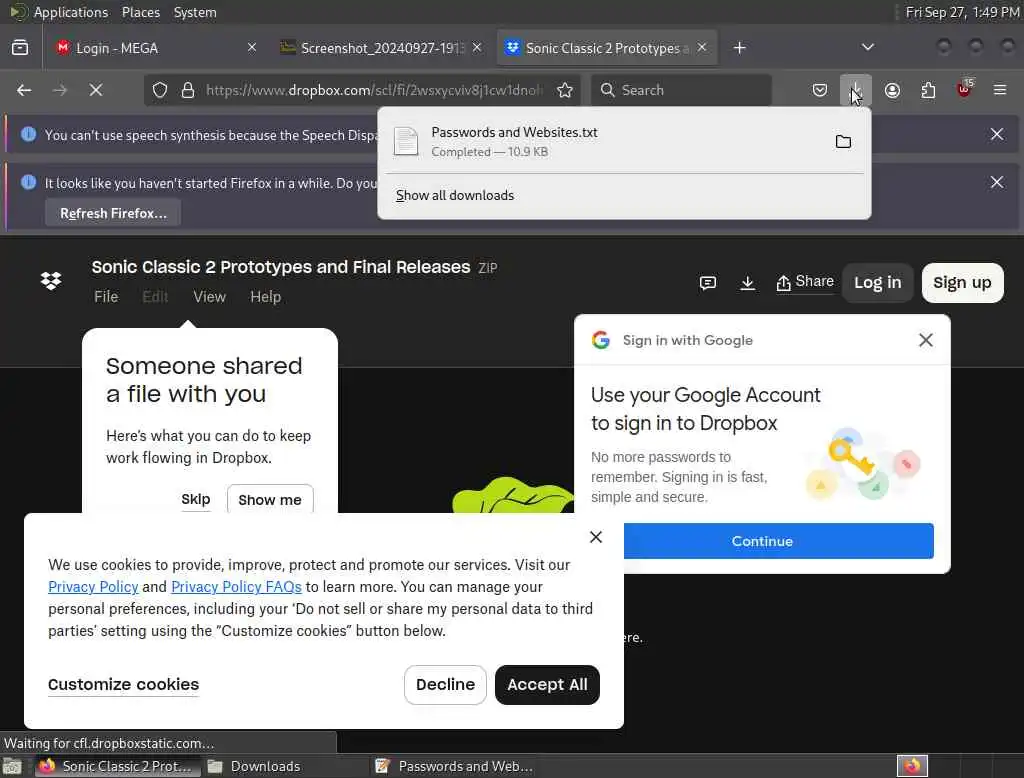Viewport: 1024px width, 778px height.
Task: Open the Save to Pocket icon
Action: [x=820, y=90]
